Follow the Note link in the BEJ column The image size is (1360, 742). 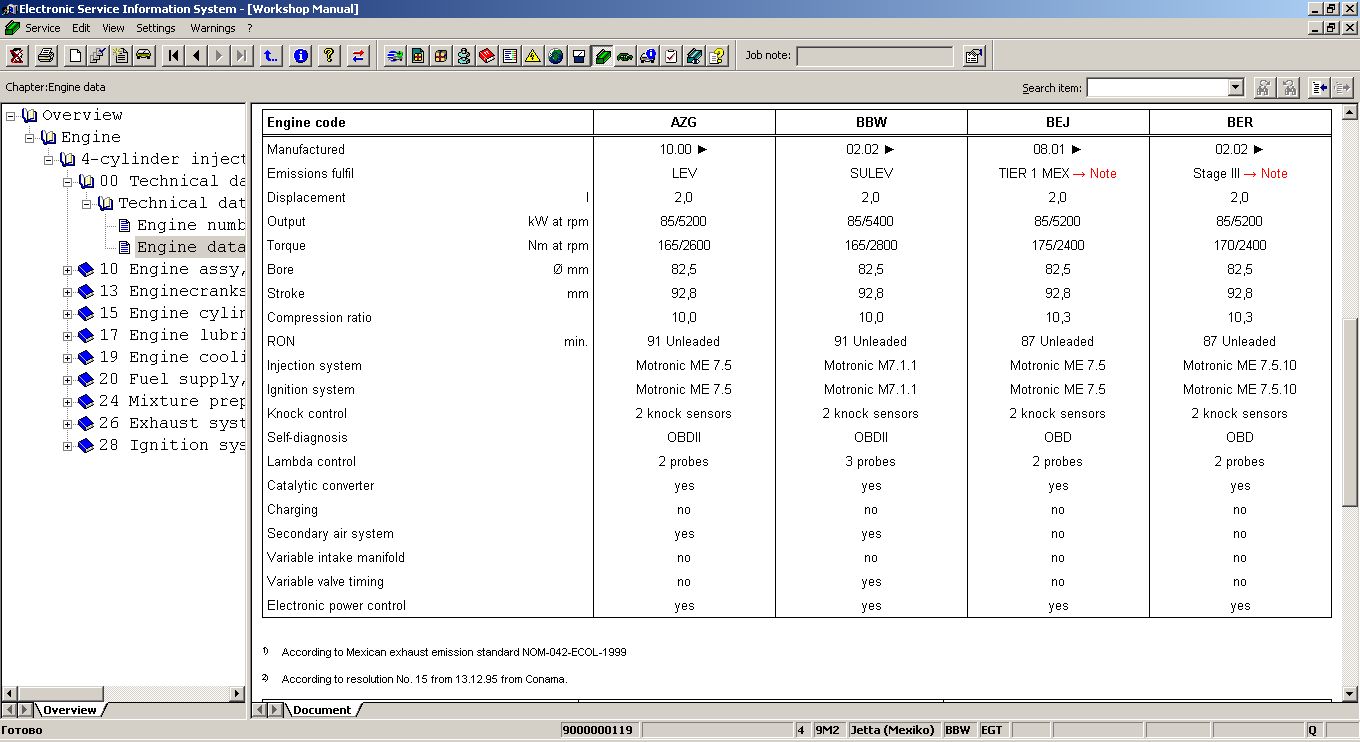pyautogui.click(x=1103, y=174)
